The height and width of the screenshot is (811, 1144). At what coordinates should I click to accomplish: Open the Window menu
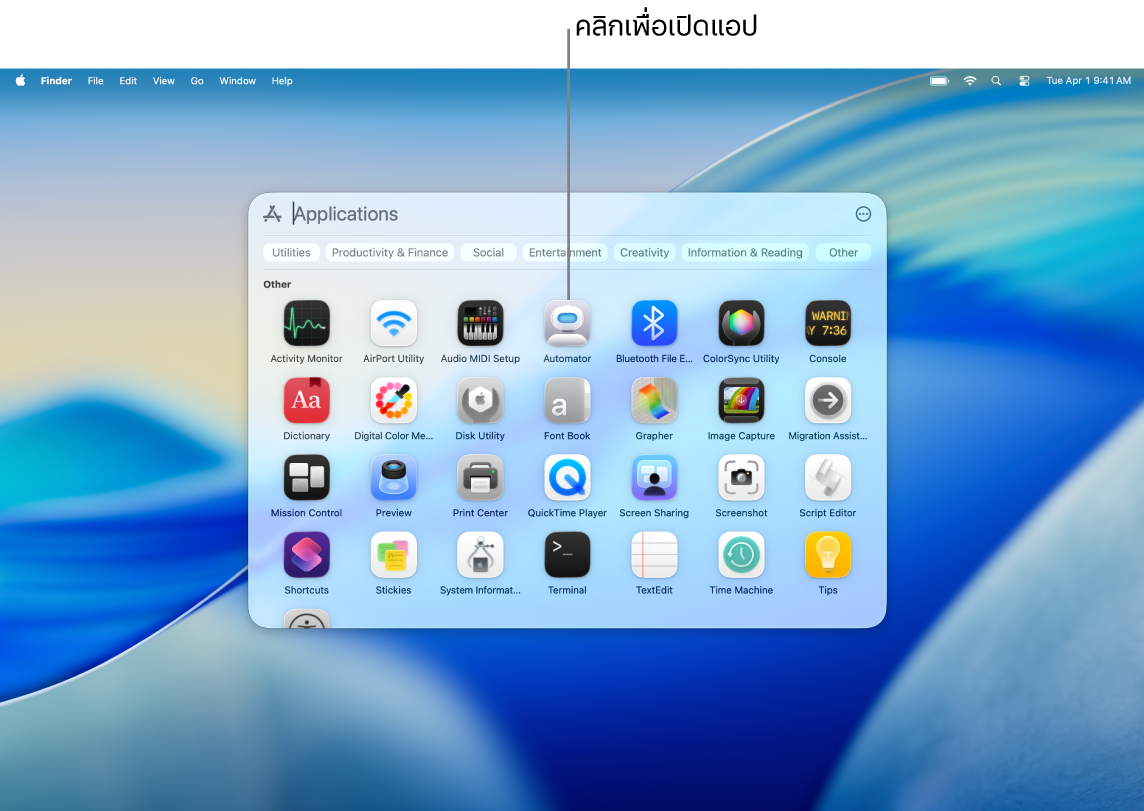click(x=238, y=81)
